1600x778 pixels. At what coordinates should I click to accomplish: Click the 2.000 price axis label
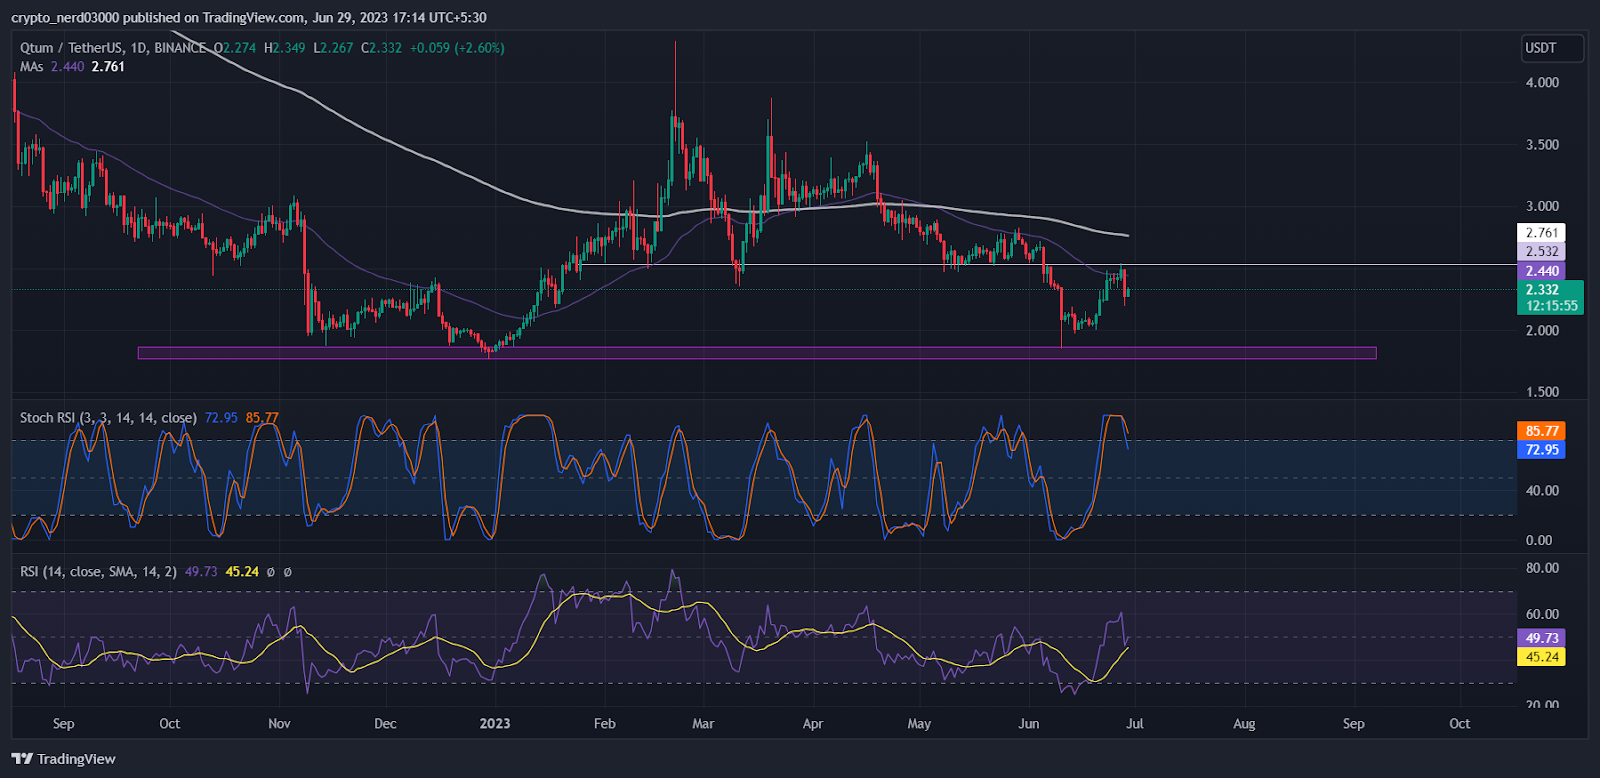[x=1542, y=331]
